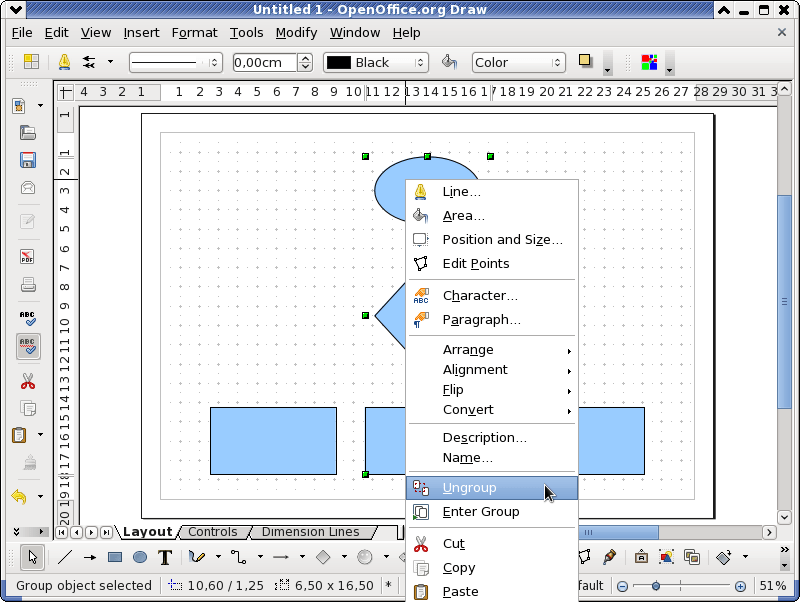Increase line width with the up stepper
Viewport: 800px width, 602px height.
pyautogui.click(x=305, y=58)
